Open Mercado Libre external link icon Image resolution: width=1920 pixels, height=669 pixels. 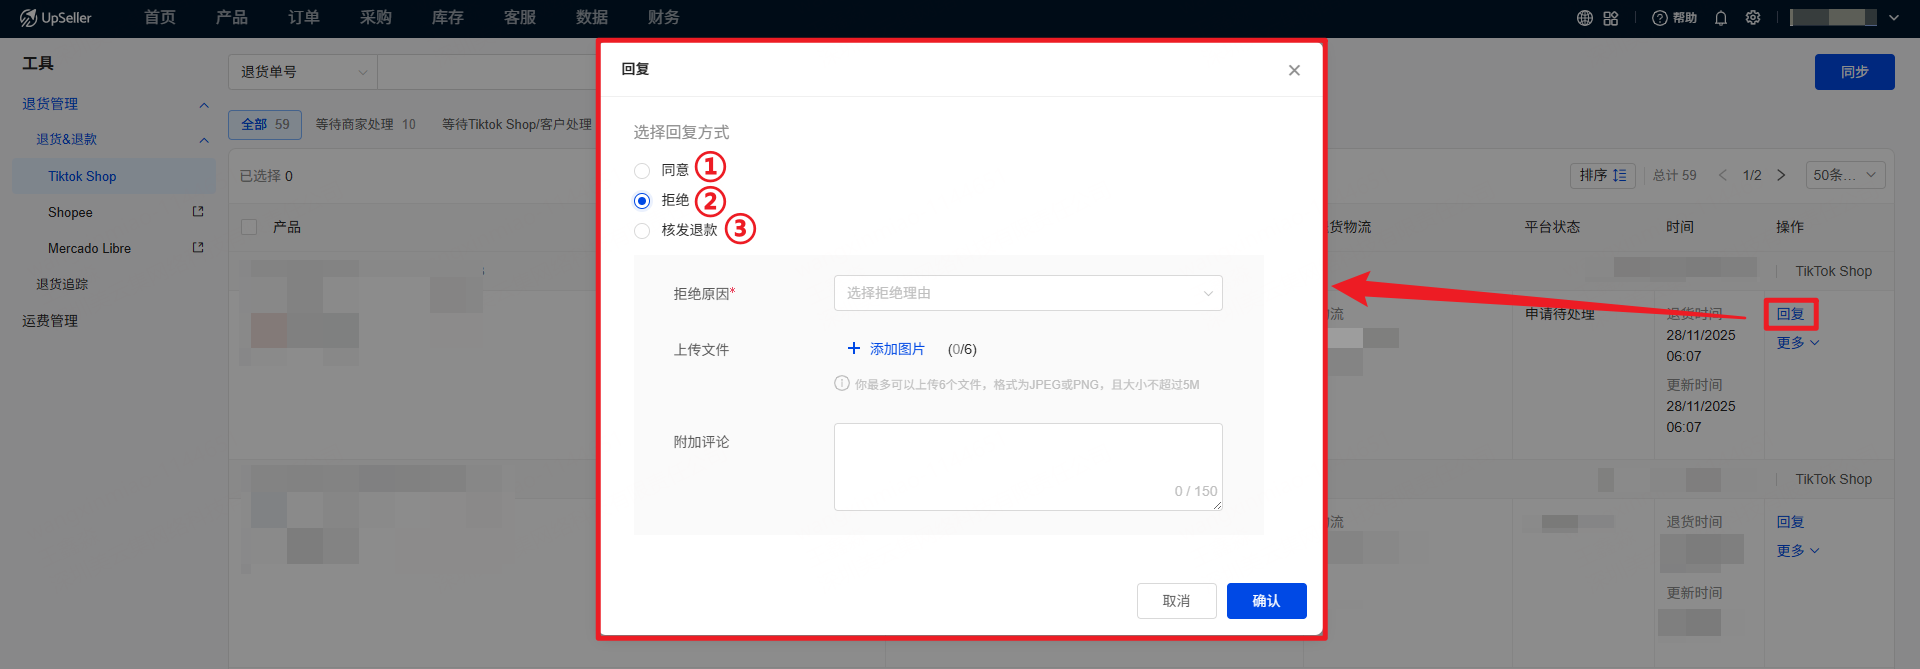(x=198, y=248)
